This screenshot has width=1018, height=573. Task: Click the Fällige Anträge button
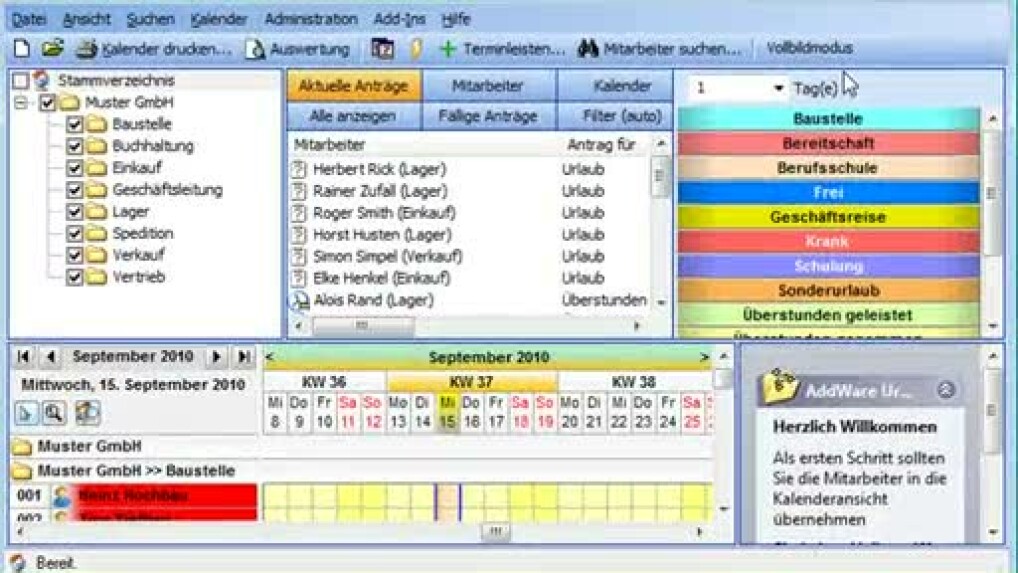tap(487, 116)
